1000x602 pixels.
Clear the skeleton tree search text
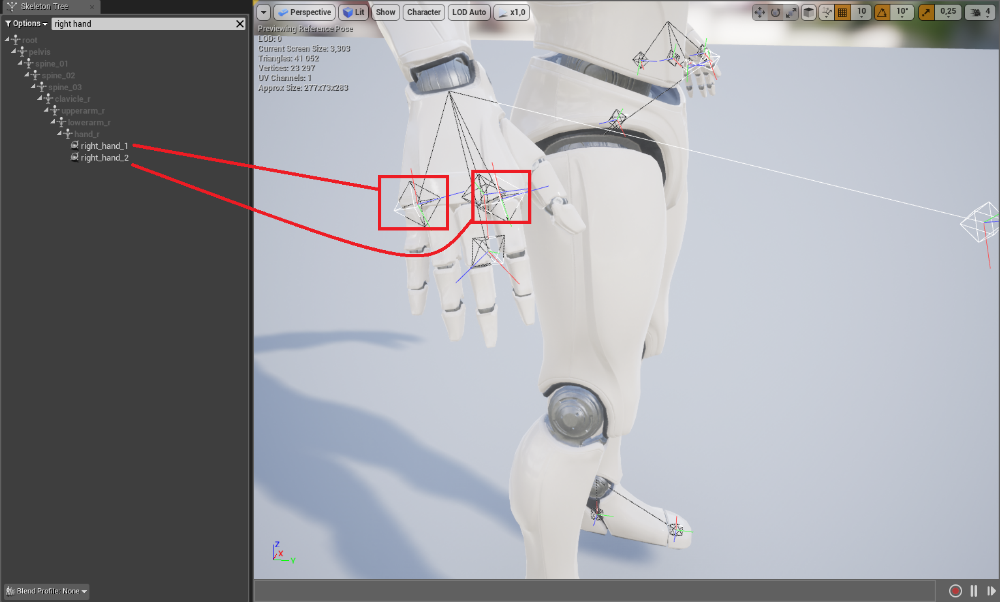240,23
